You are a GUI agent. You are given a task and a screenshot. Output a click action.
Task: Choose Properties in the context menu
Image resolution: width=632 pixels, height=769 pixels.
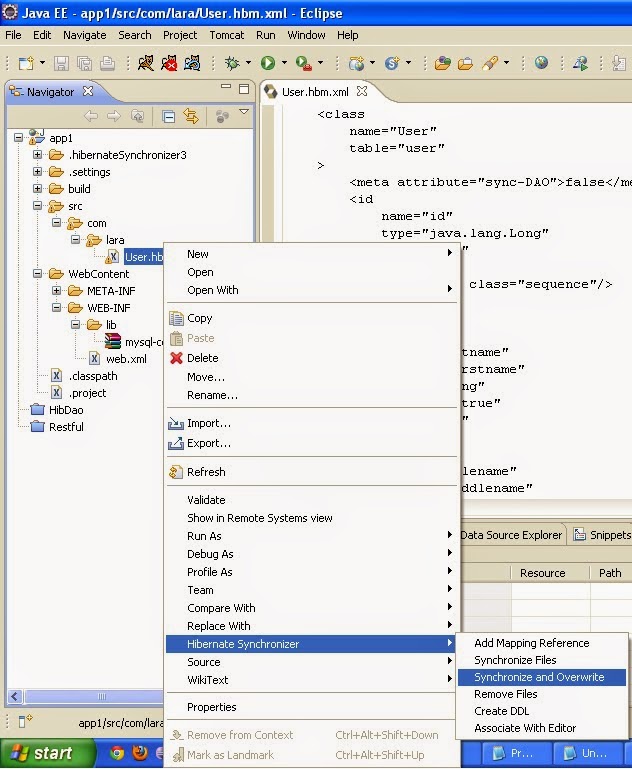tap(311, 707)
